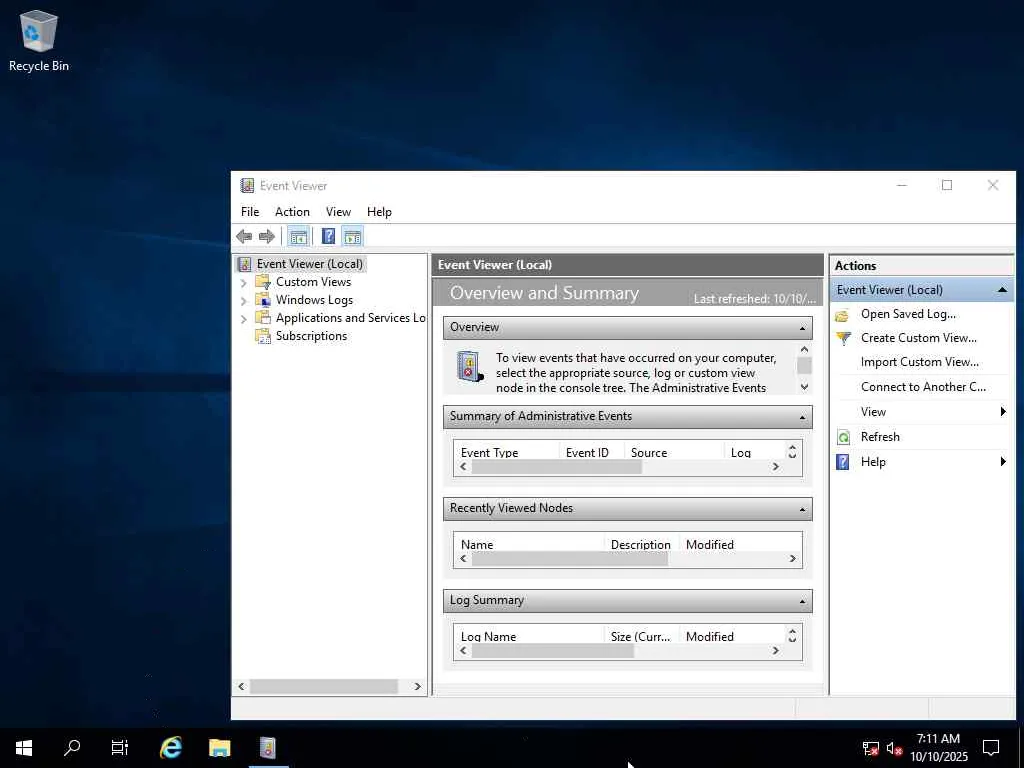1024x768 pixels.
Task: Expand Applications and Services Logs node
Action: point(244,319)
